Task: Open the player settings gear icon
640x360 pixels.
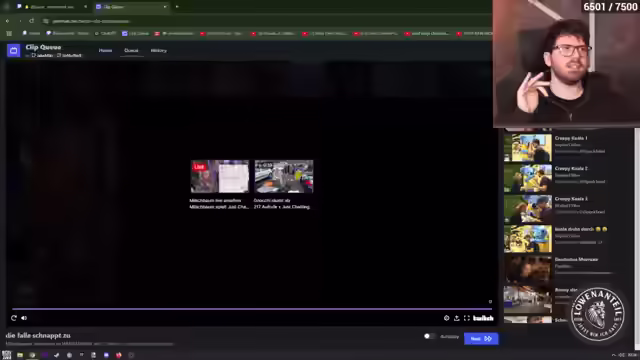Action: click(447, 318)
